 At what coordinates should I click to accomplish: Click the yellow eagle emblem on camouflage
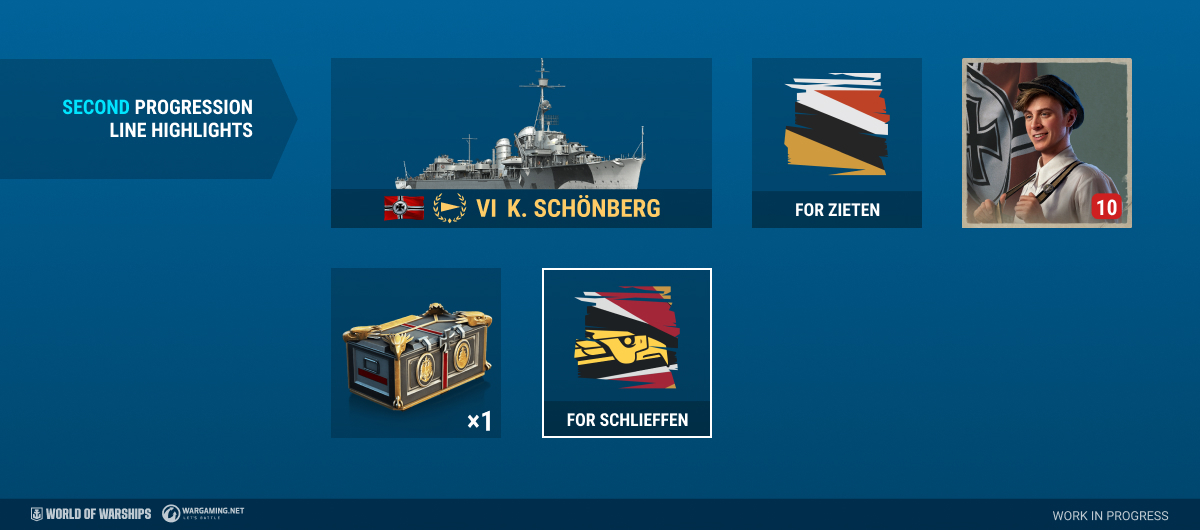tap(613, 348)
